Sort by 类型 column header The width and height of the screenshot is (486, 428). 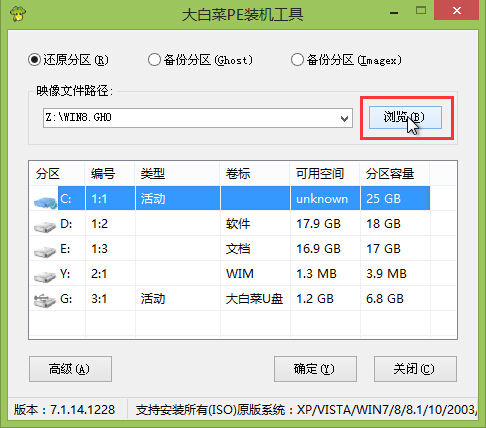(x=177, y=174)
